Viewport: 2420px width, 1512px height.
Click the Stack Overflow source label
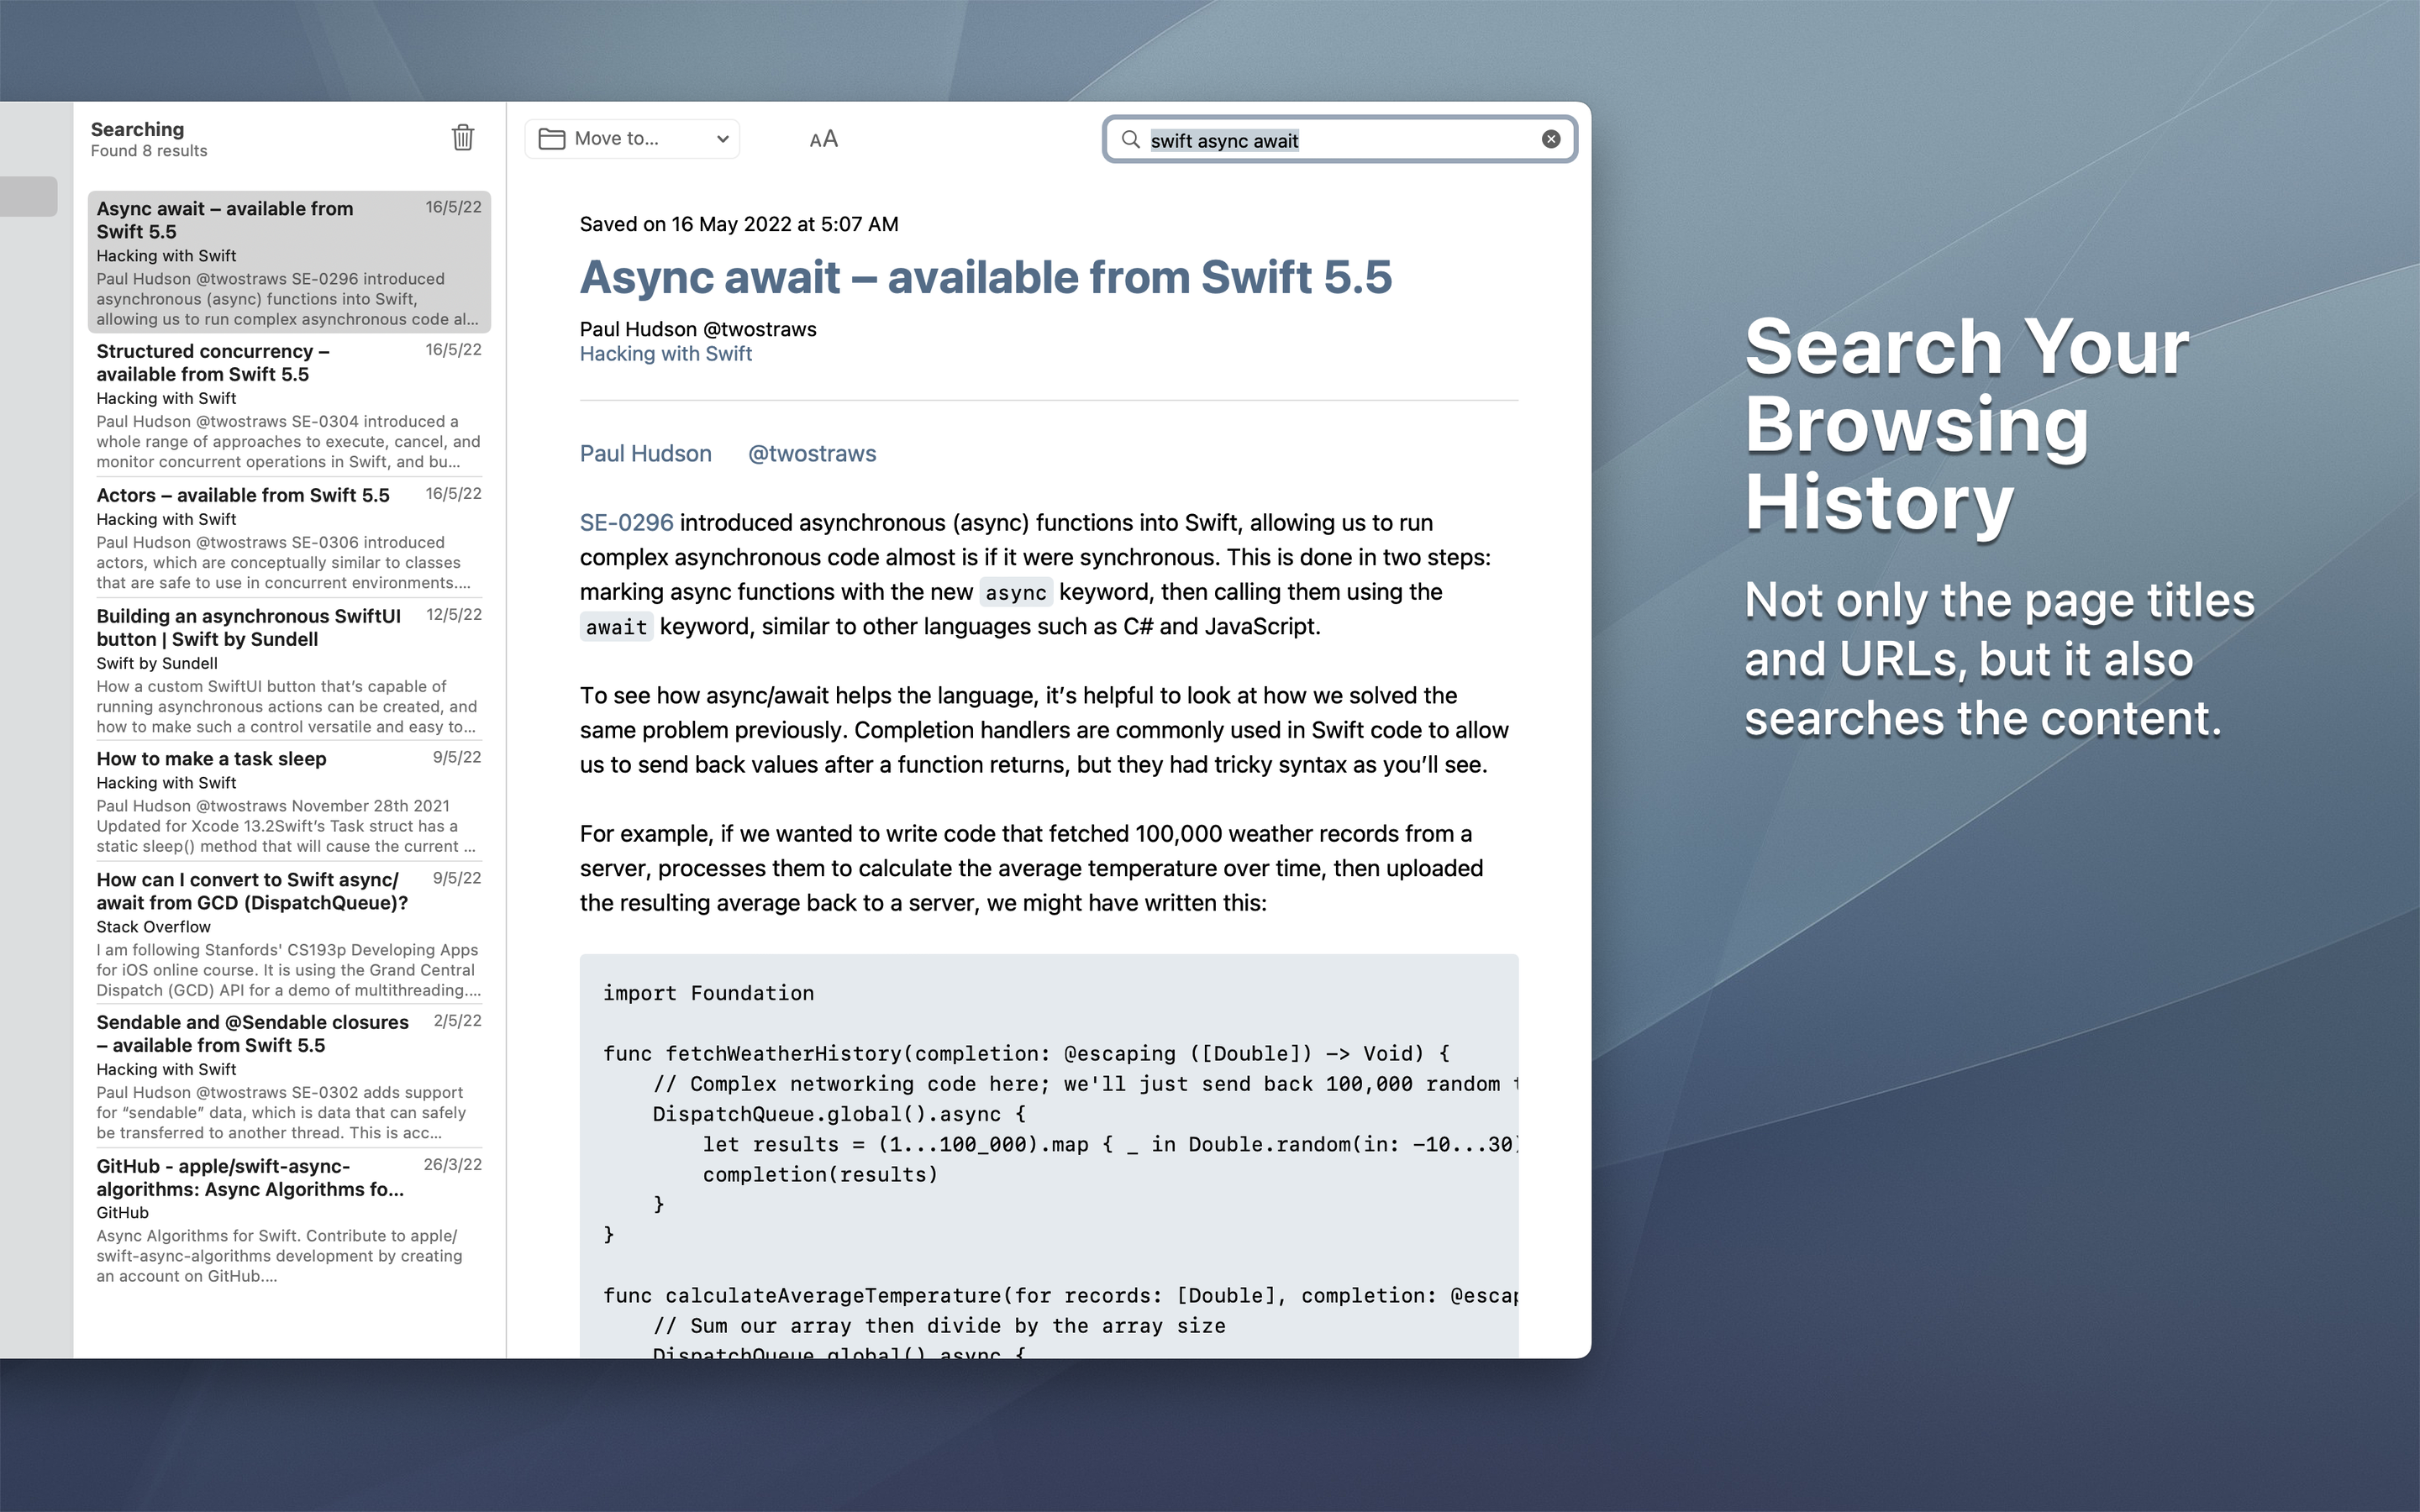pos(153,927)
